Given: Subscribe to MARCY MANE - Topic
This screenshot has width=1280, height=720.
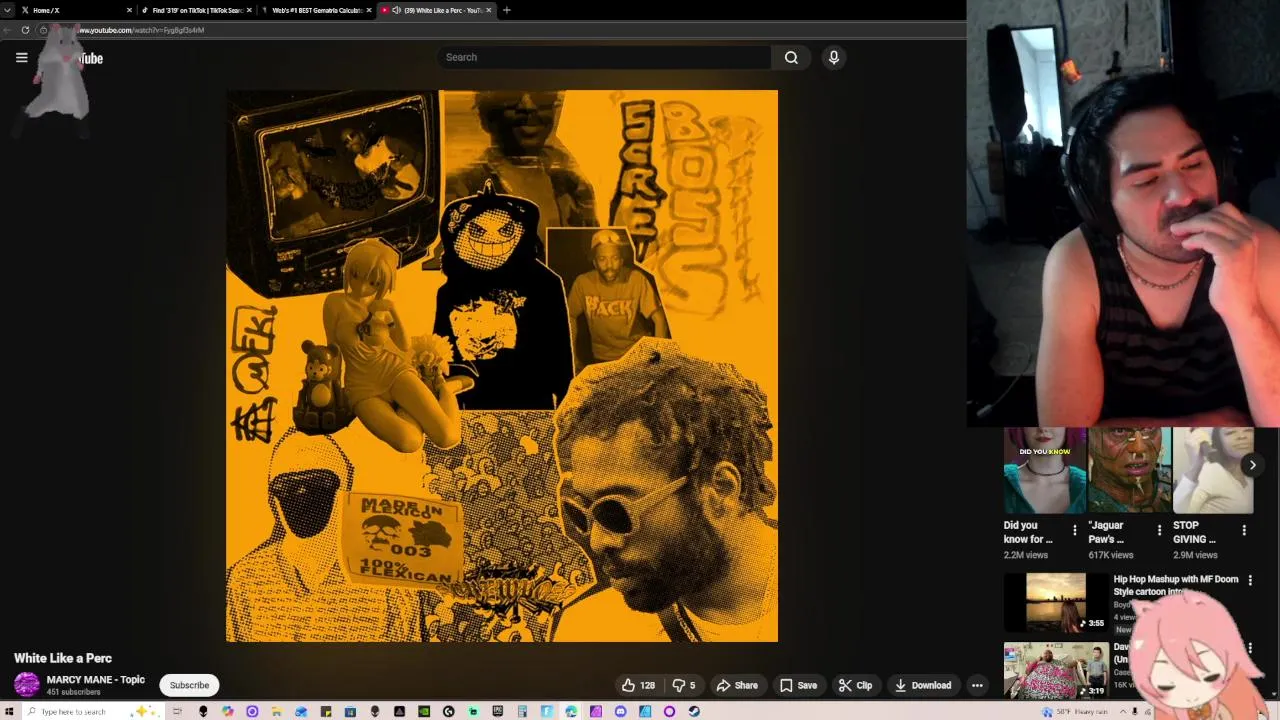Looking at the screenshot, I should pos(189,685).
